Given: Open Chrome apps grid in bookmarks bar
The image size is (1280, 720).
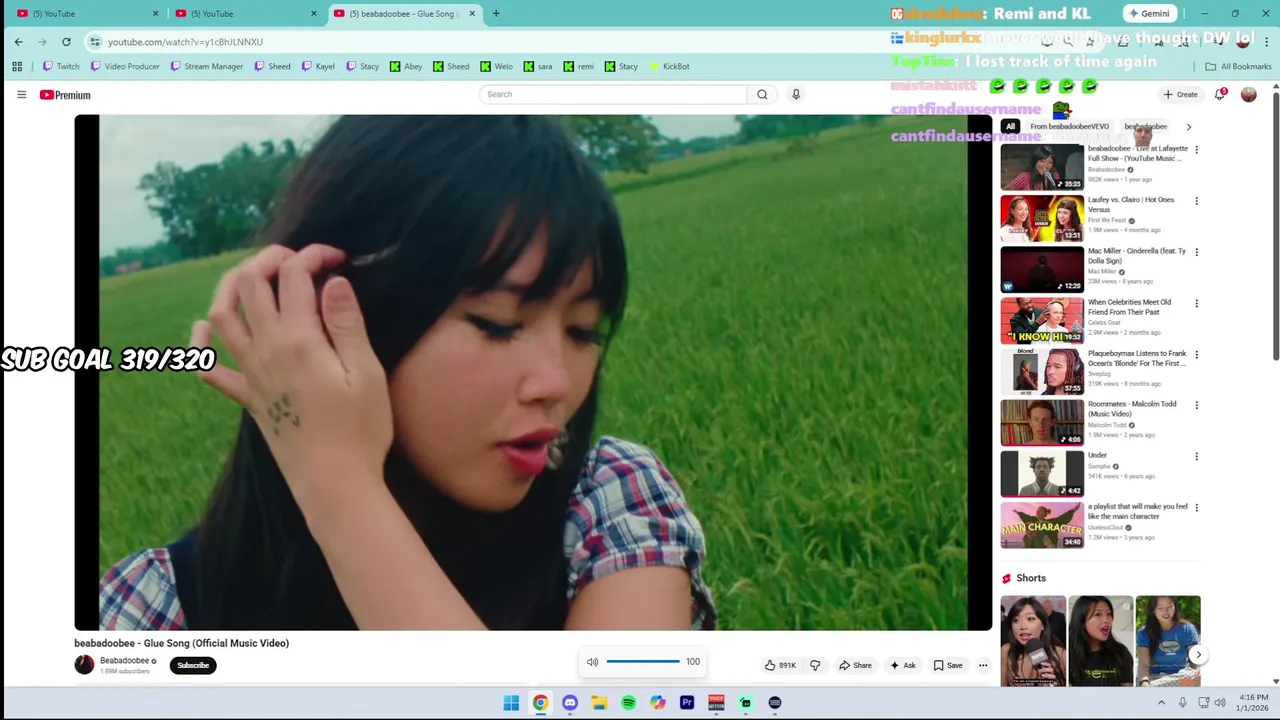Looking at the screenshot, I should (17, 66).
